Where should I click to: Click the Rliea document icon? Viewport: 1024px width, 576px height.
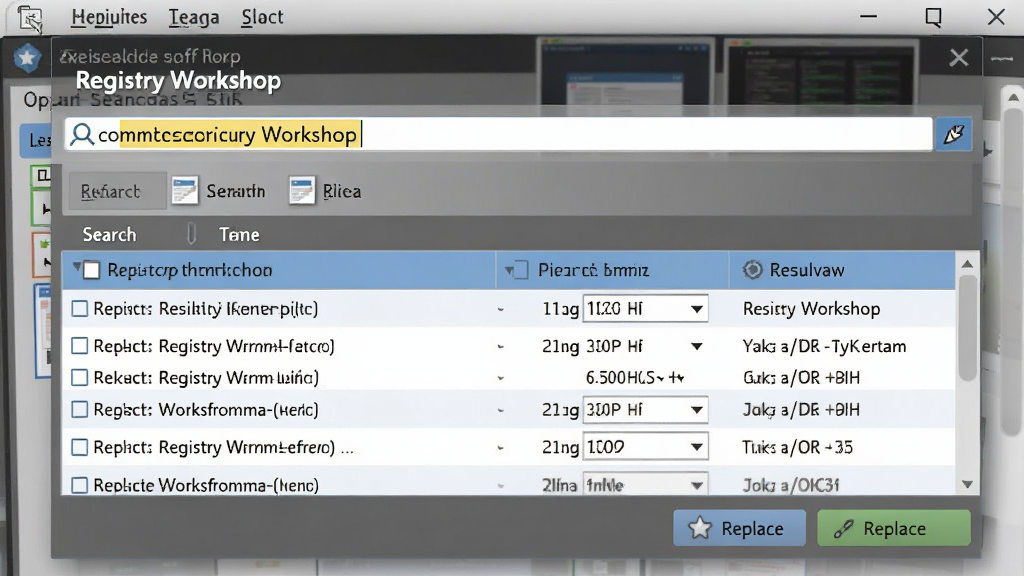coord(302,191)
